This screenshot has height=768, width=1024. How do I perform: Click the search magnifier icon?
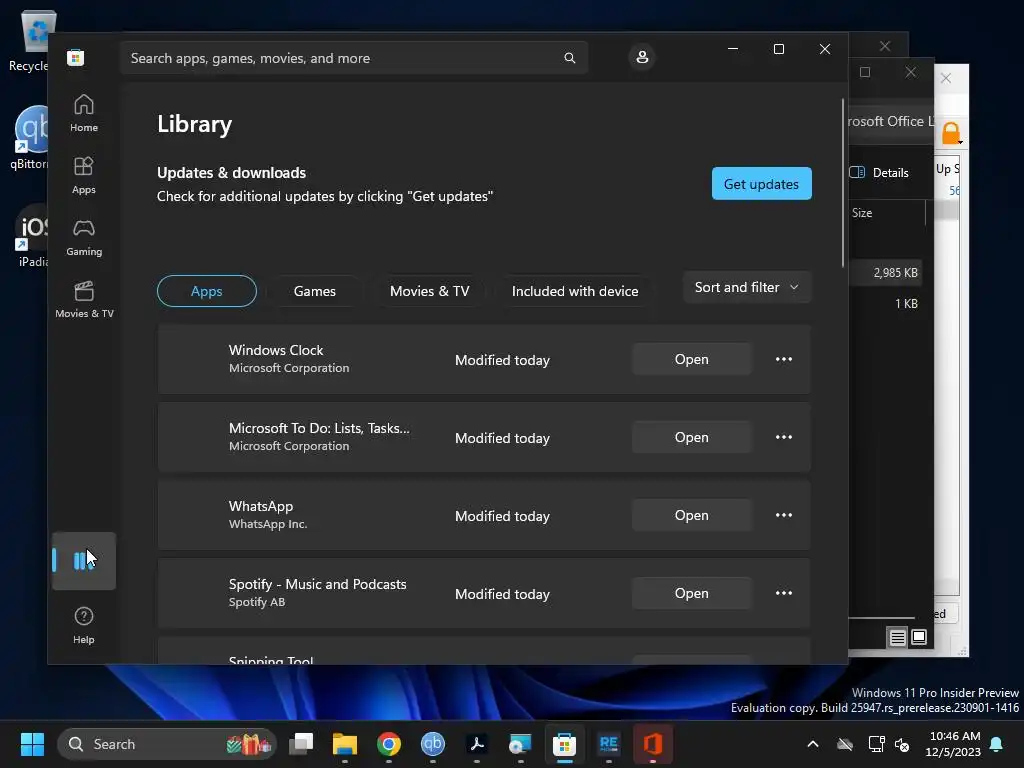click(569, 58)
